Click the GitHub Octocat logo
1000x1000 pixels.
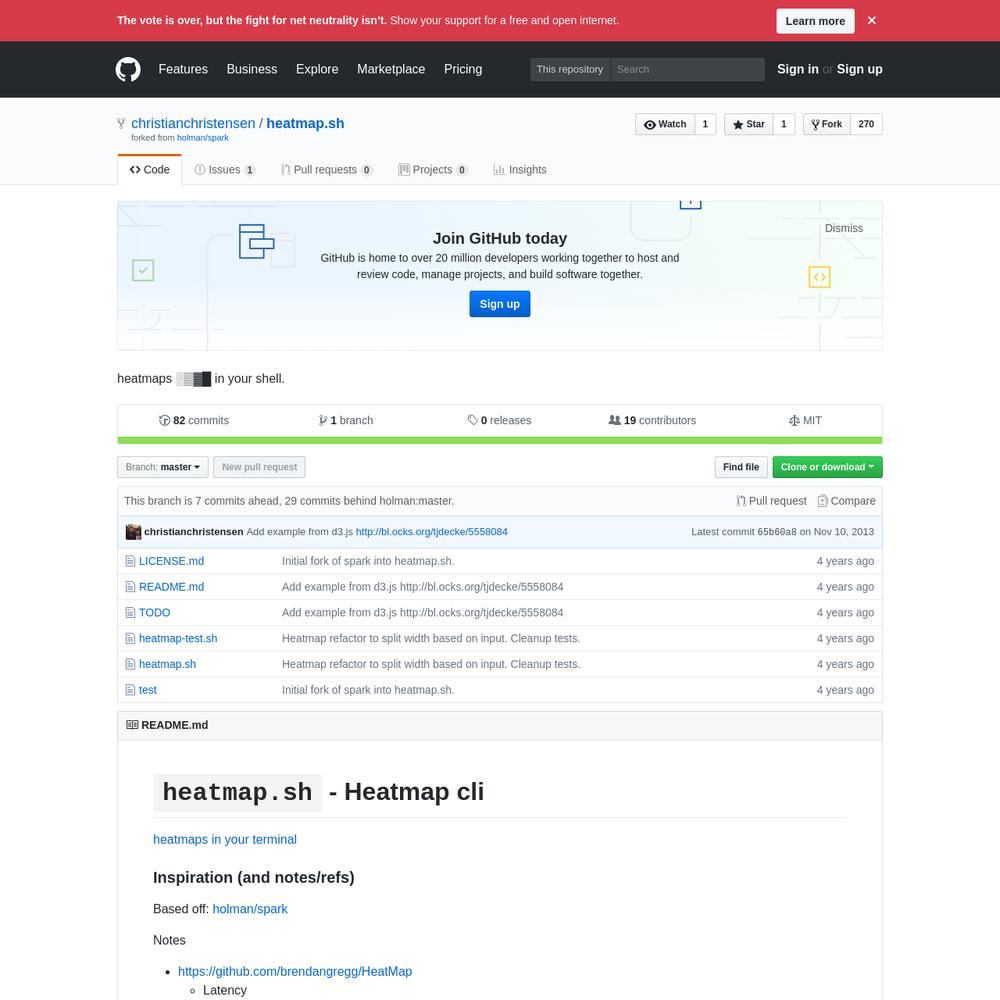tap(128, 69)
